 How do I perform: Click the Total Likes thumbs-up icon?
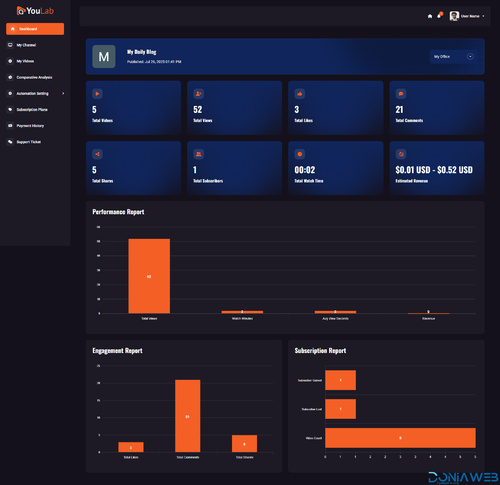click(300, 94)
